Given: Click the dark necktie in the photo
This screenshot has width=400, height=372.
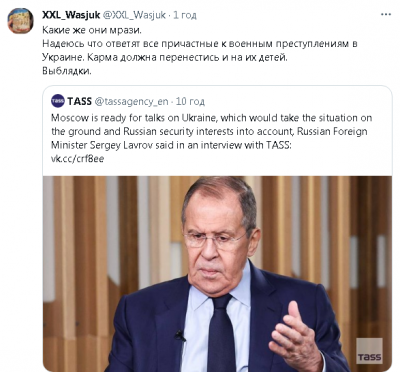Looking at the screenshot, I should pyautogui.click(x=221, y=332).
